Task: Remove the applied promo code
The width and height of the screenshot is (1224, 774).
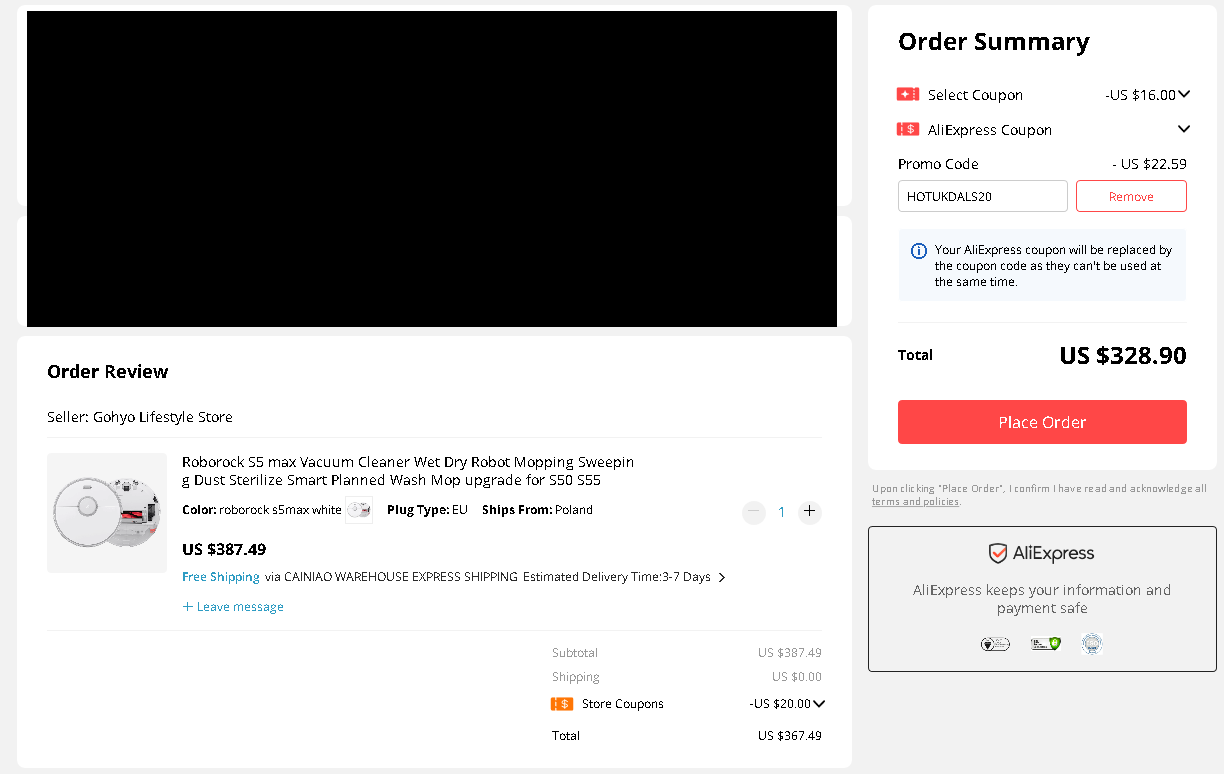Action: [x=1131, y=197]
